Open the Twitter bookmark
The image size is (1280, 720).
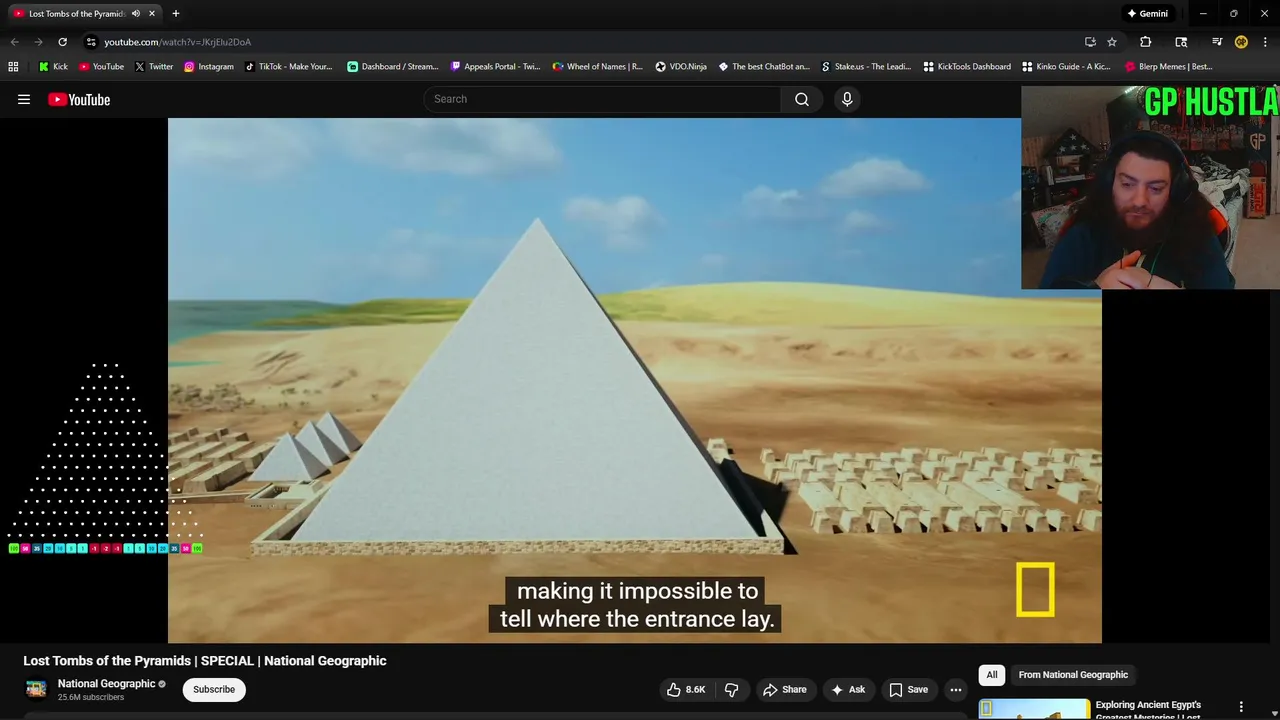click(153, 67)
